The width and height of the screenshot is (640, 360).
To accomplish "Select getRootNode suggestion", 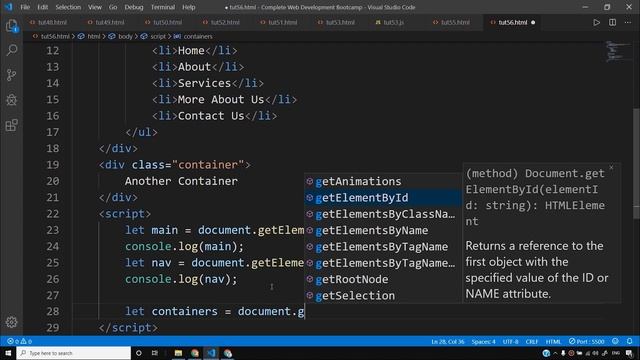I will 384,279.
